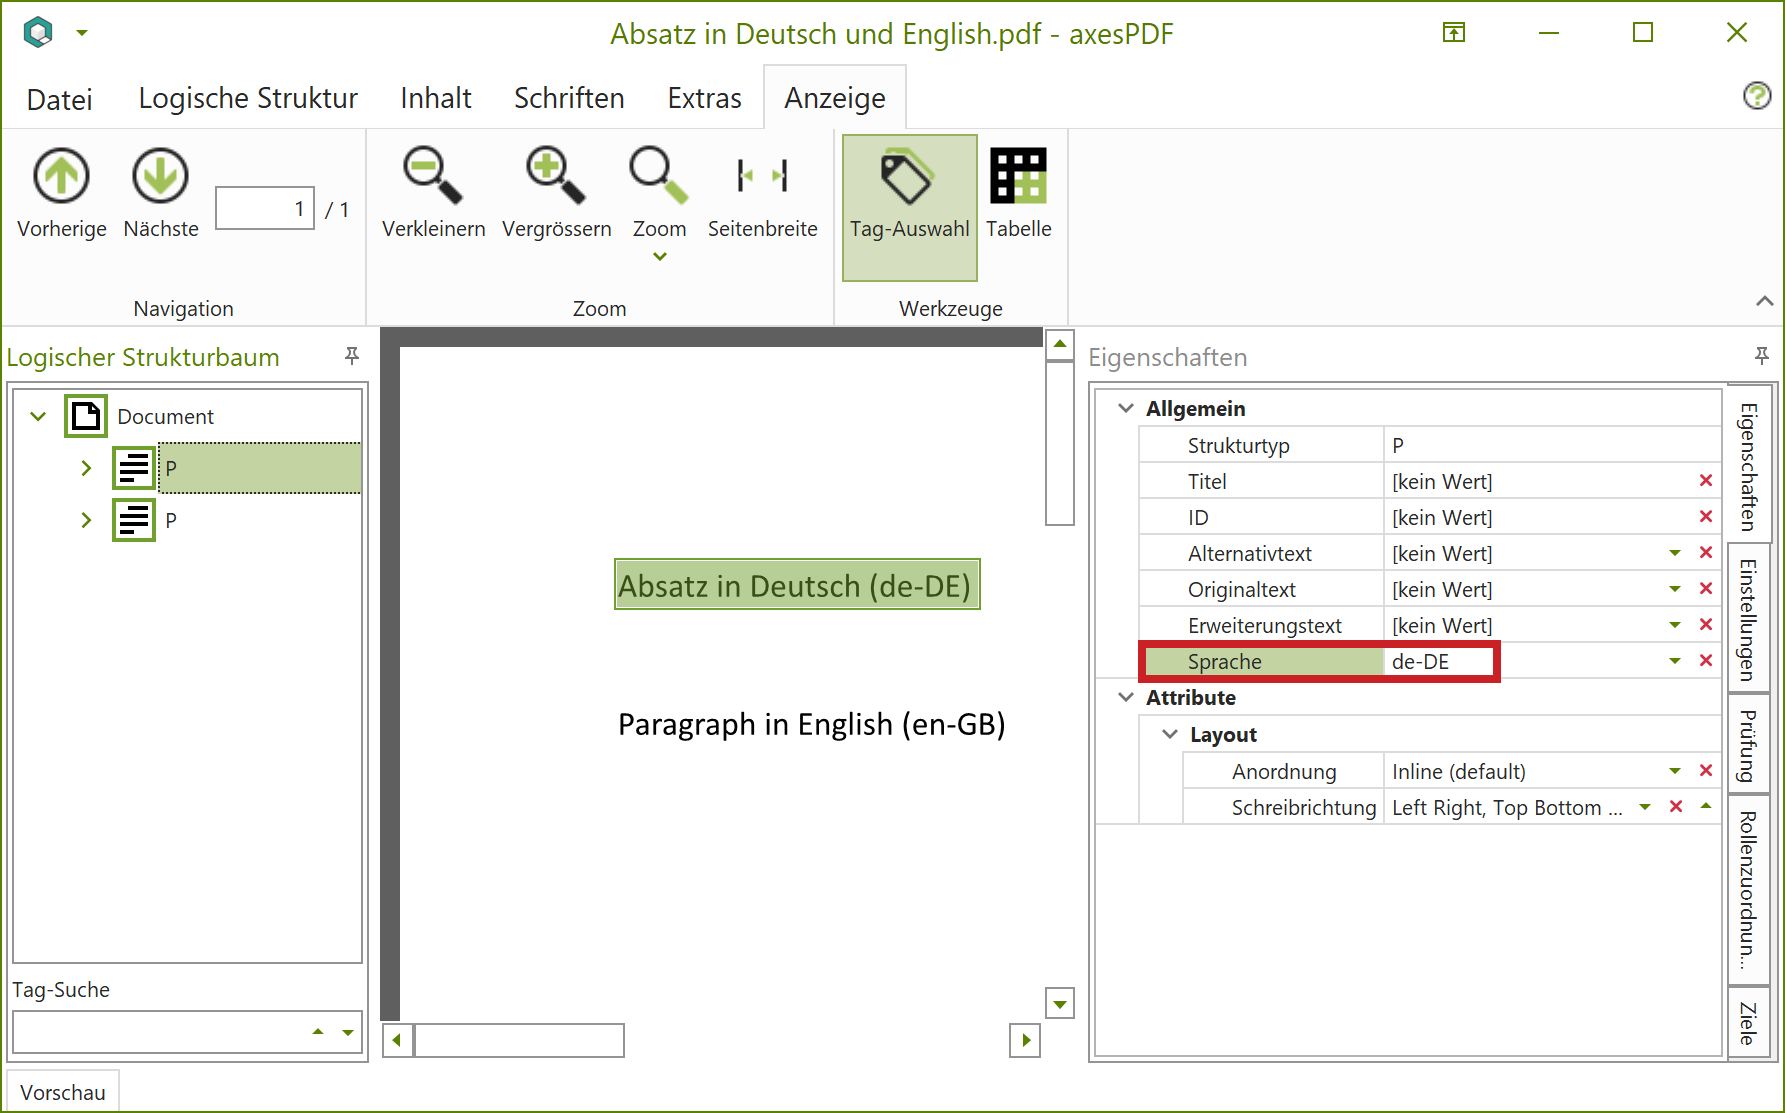This screenshot has width=1785, height=1113.
Task: Collapse the Document tree node
Action: point(38,416)
